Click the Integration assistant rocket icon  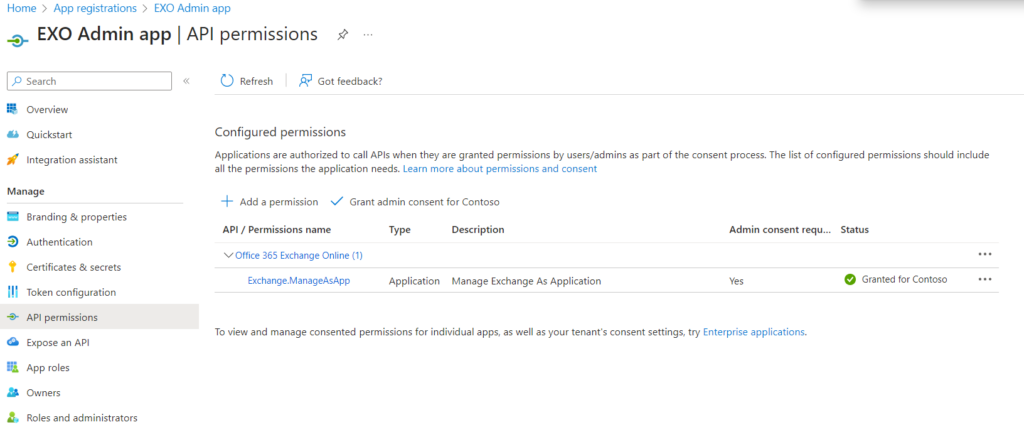point(12,159)
